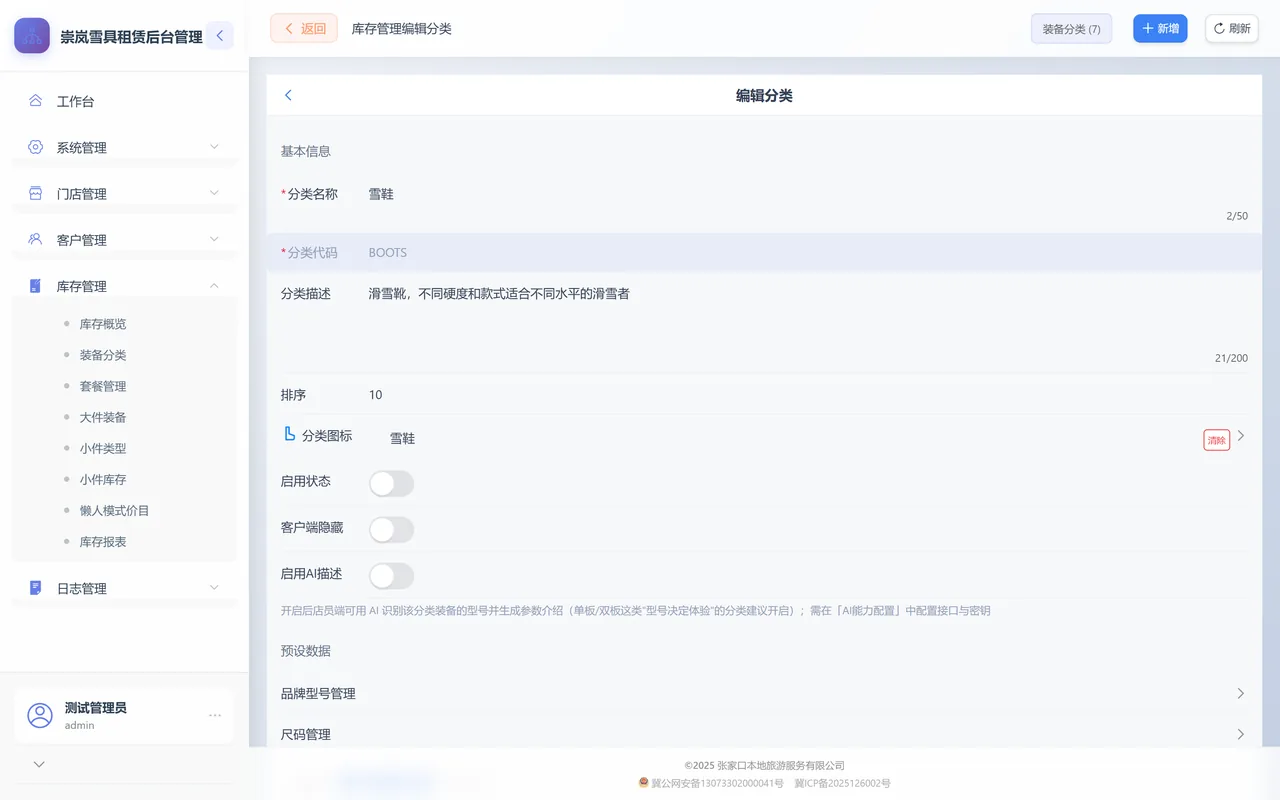
Task: Open 品牌型号管理 row chevron
Action: coord(1241,693)
